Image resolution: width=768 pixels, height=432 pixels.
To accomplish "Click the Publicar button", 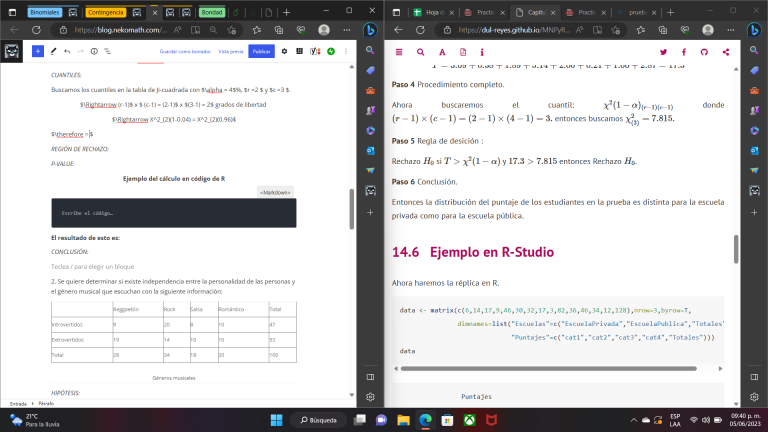I will tap(261, 50).
